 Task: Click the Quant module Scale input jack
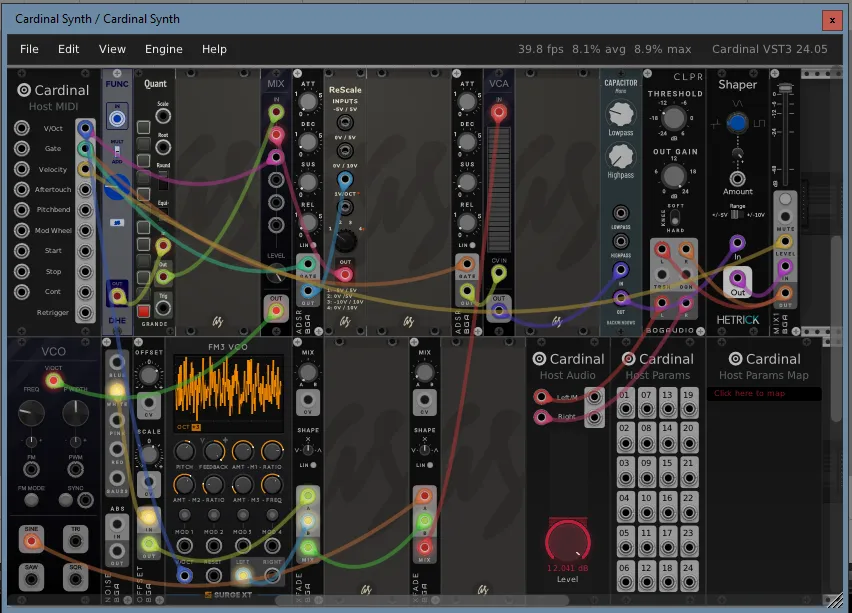click(163, 116)
